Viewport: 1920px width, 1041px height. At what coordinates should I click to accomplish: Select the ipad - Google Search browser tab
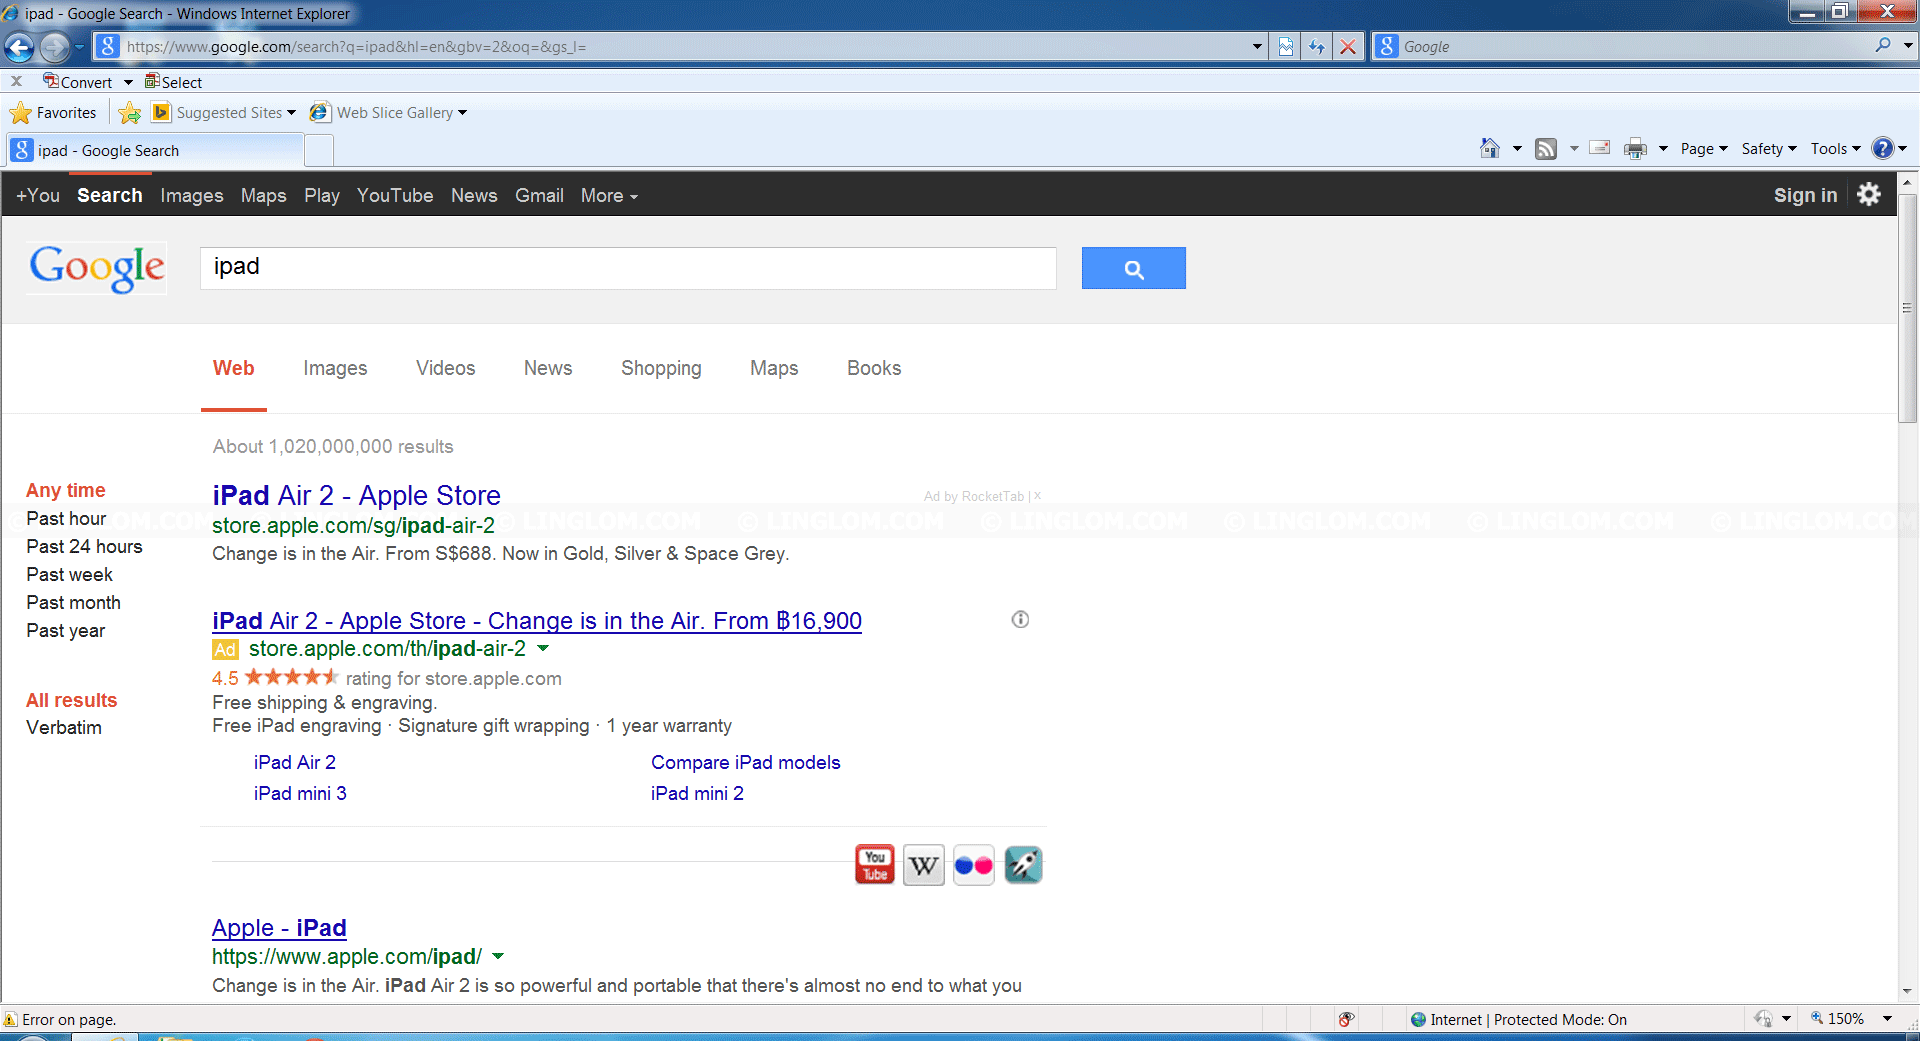click(x=155, y=150)
